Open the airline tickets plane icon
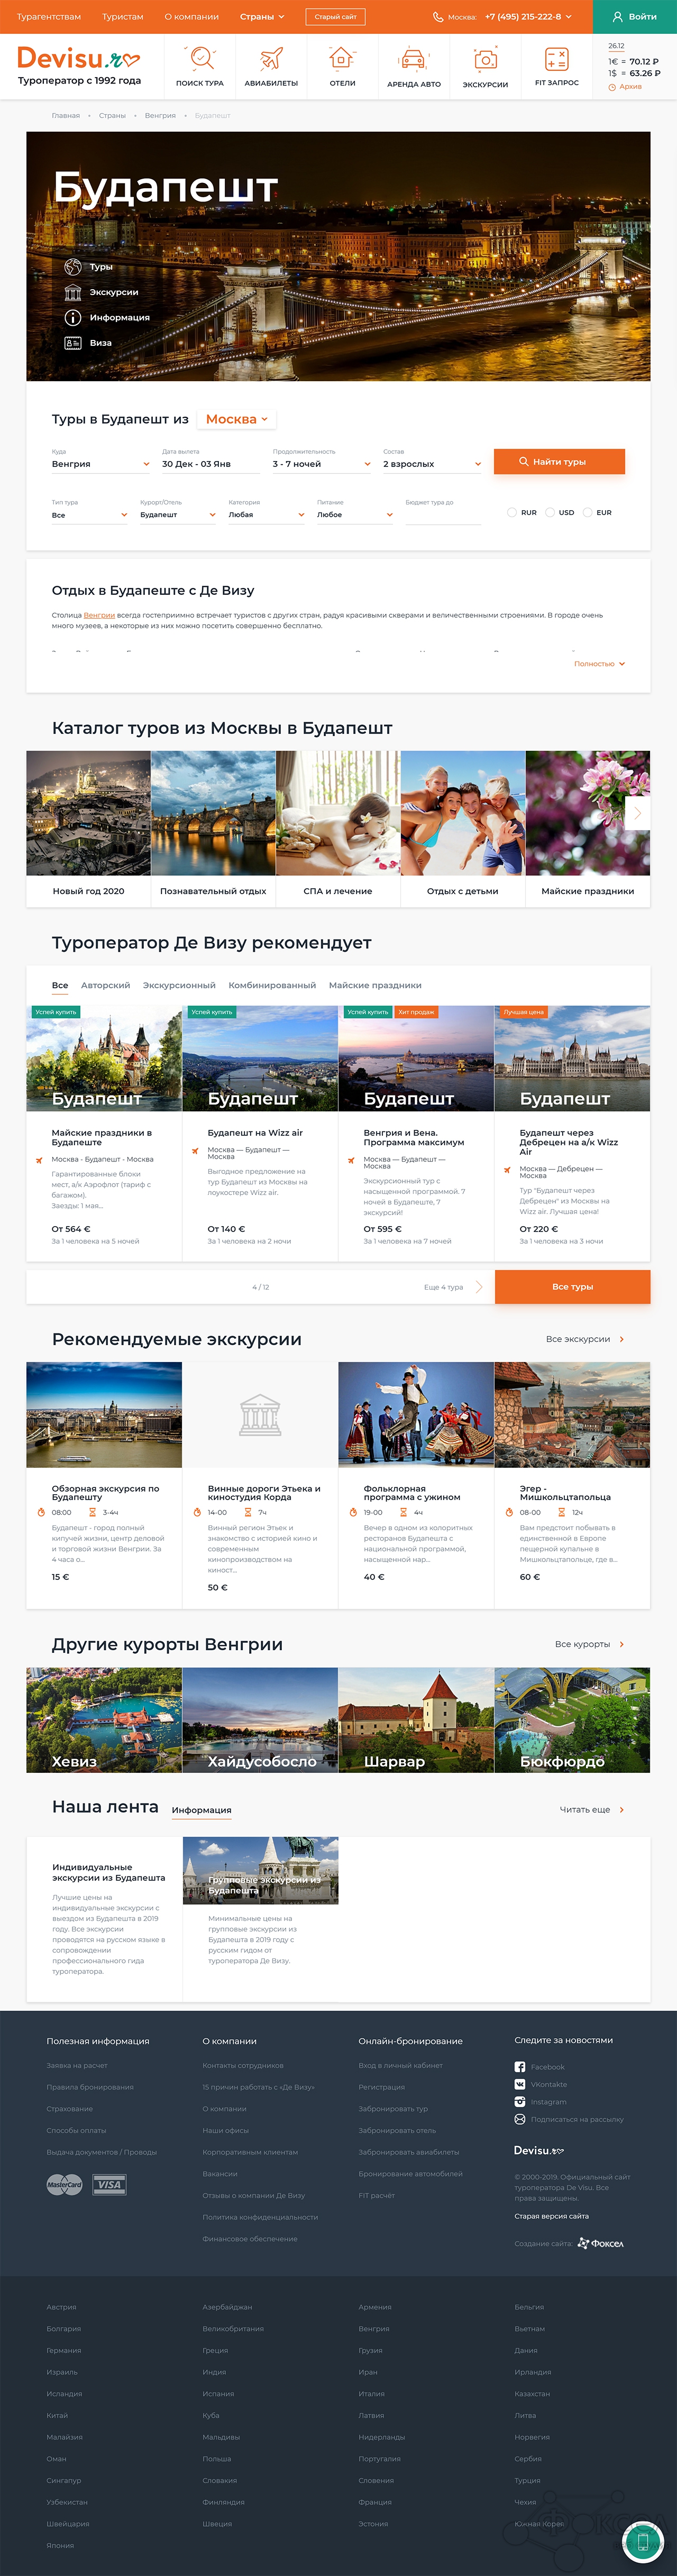Screen dimensions: 677x2576 (x=271, y=58)
